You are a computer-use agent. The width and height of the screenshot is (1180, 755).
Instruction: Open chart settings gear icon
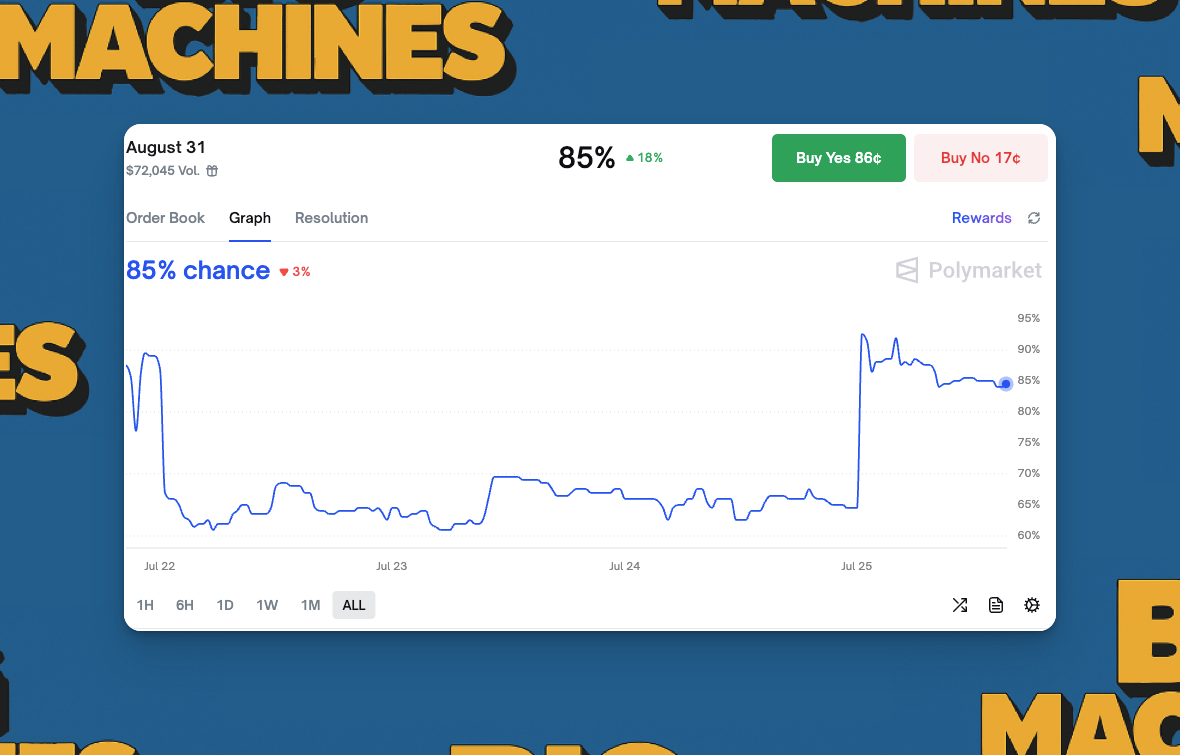(x=1032, y=605)
